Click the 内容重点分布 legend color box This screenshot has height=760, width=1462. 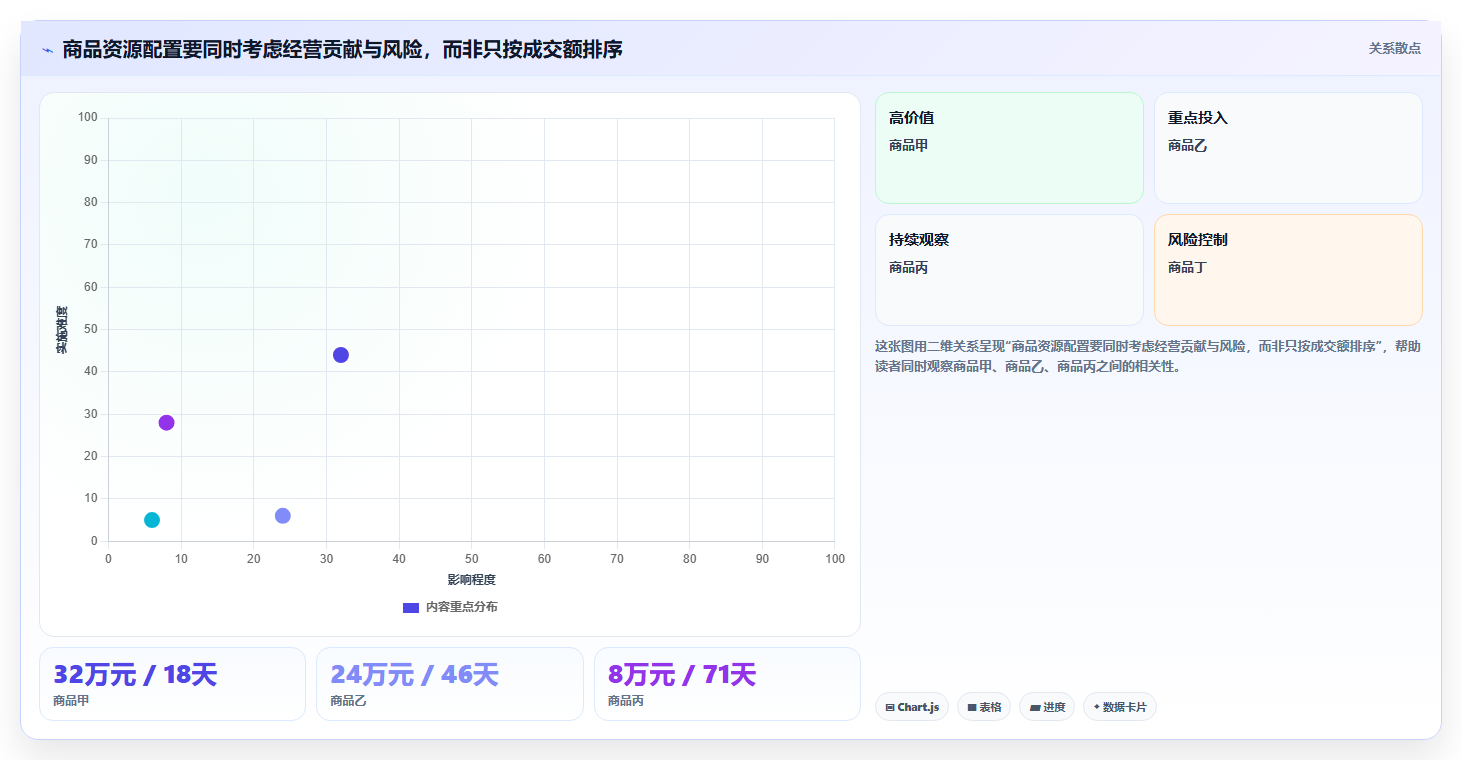click(411, 607)
